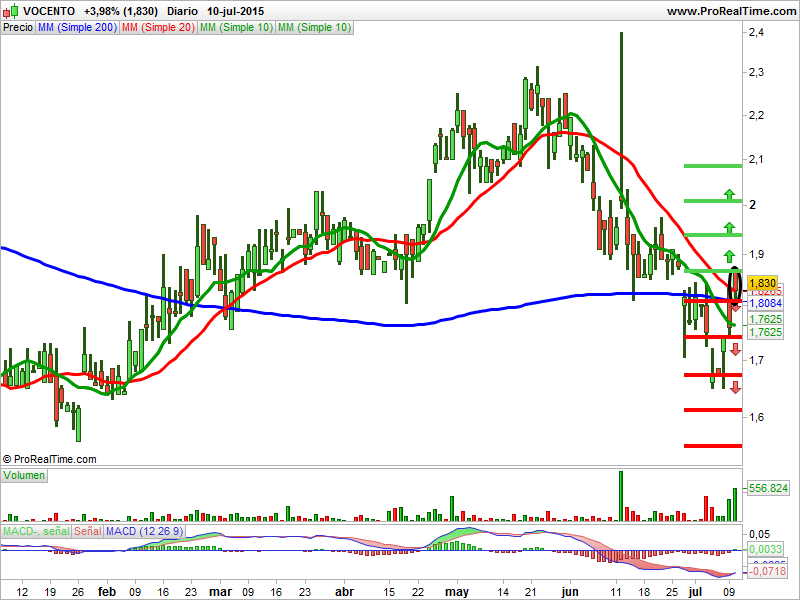Image resolution: width=800 pixels, height=600 pixels.
Task: Click the topmost green up arrow near 2
Action: [730, 194]
